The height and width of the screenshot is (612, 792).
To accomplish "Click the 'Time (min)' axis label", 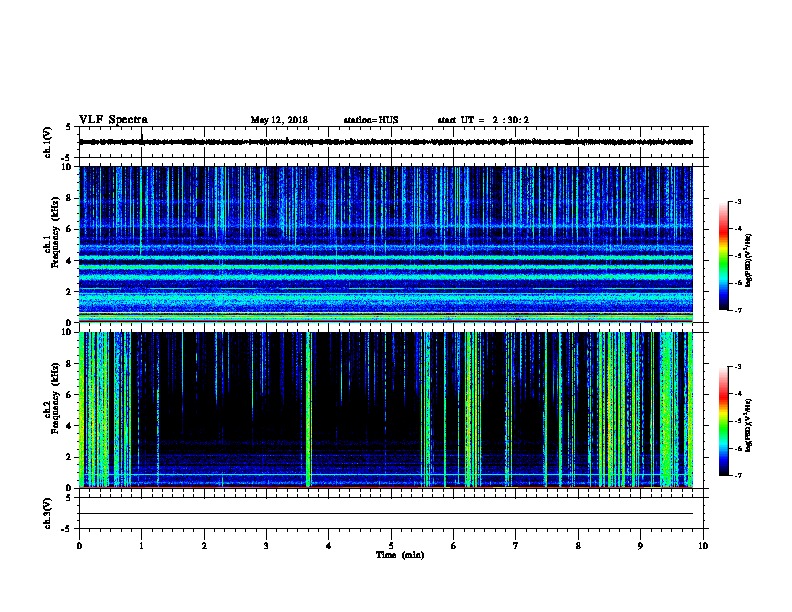I will coord(400,555).
